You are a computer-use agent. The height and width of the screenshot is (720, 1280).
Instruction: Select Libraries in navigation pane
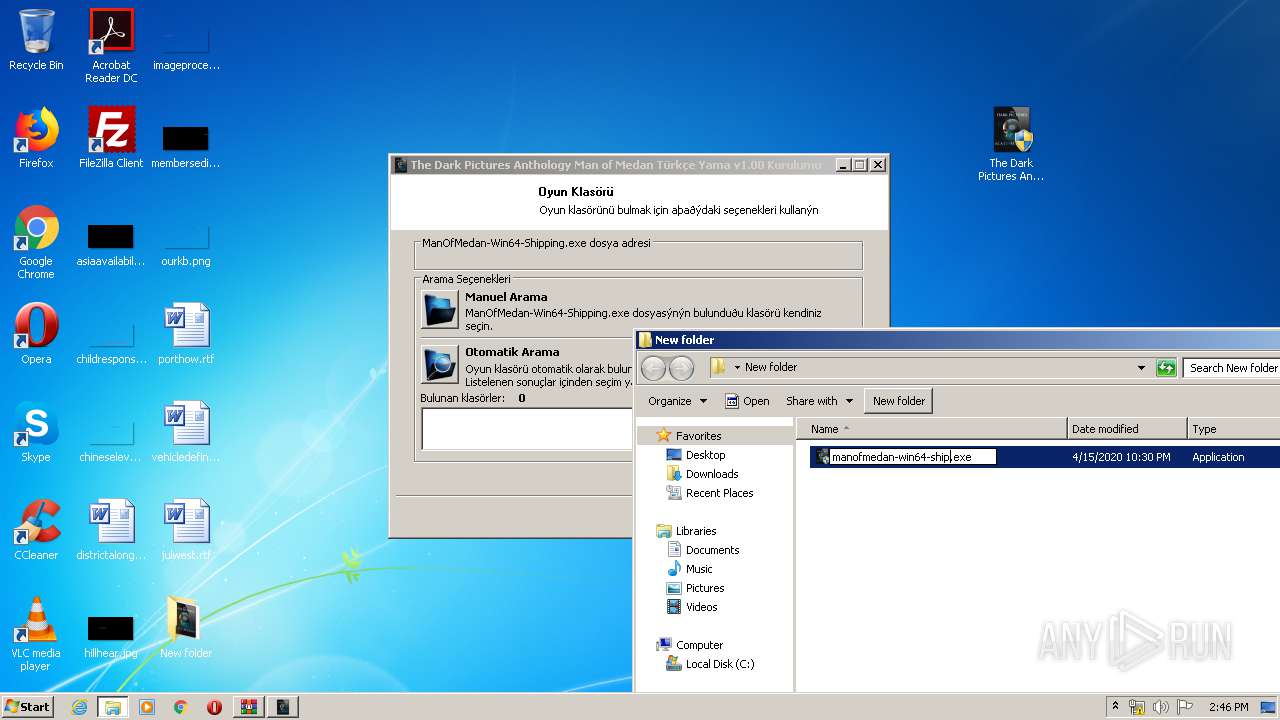(696, 531)
